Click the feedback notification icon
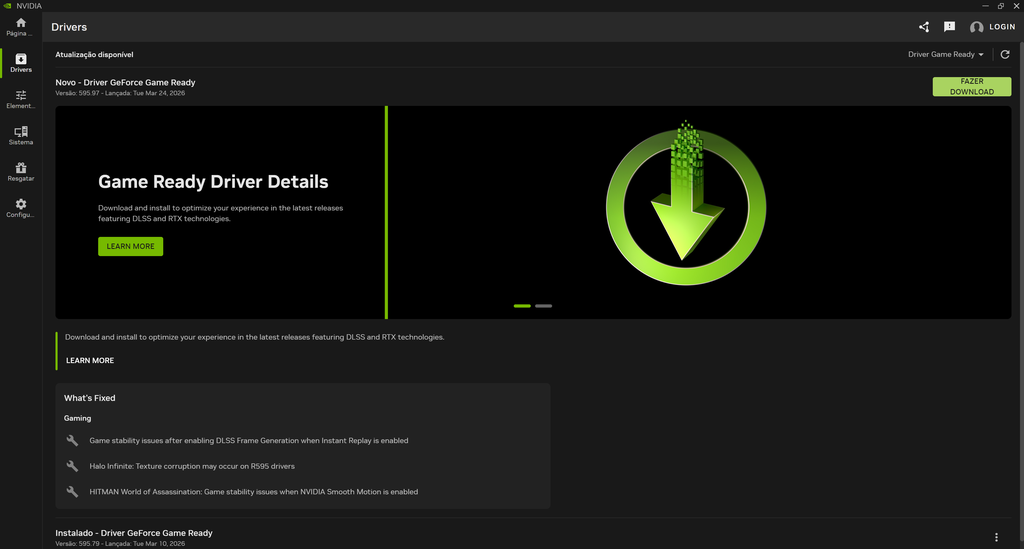Viewport: 1024px width, 549px height. pos(949,27)
